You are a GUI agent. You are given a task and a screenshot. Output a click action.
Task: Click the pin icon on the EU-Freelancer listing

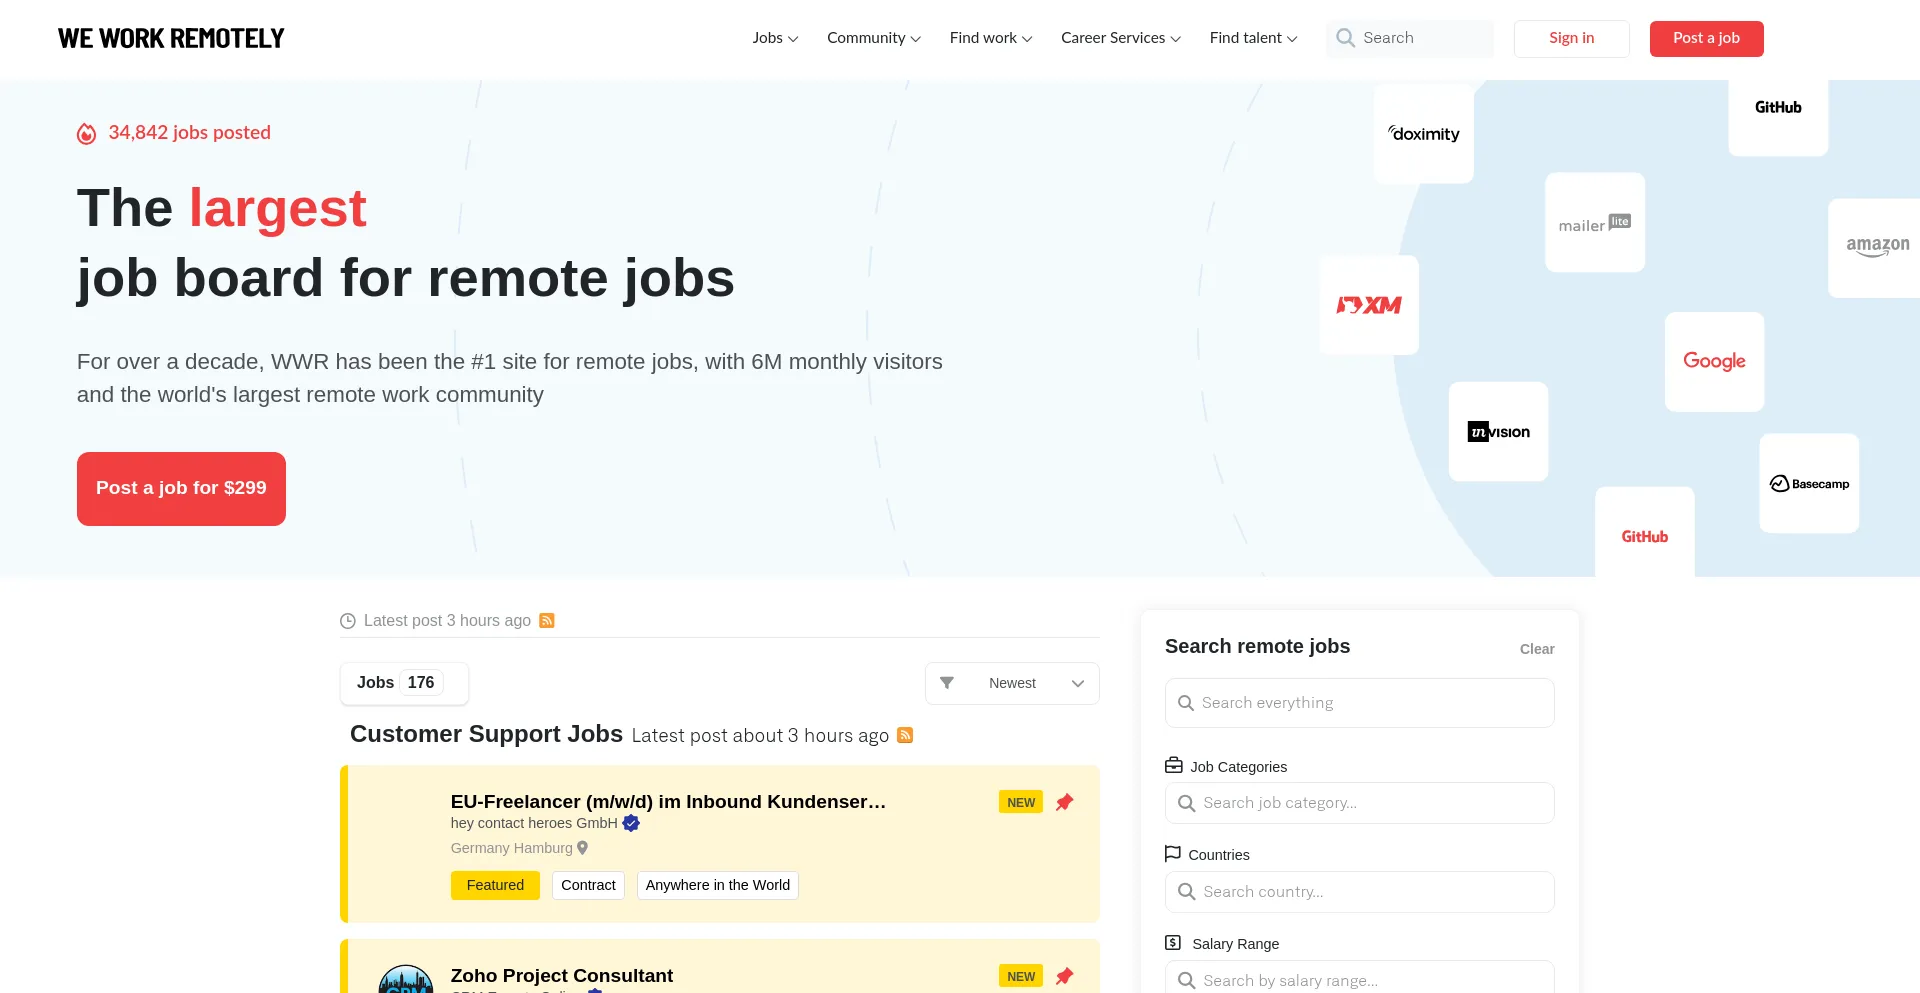1064,801
